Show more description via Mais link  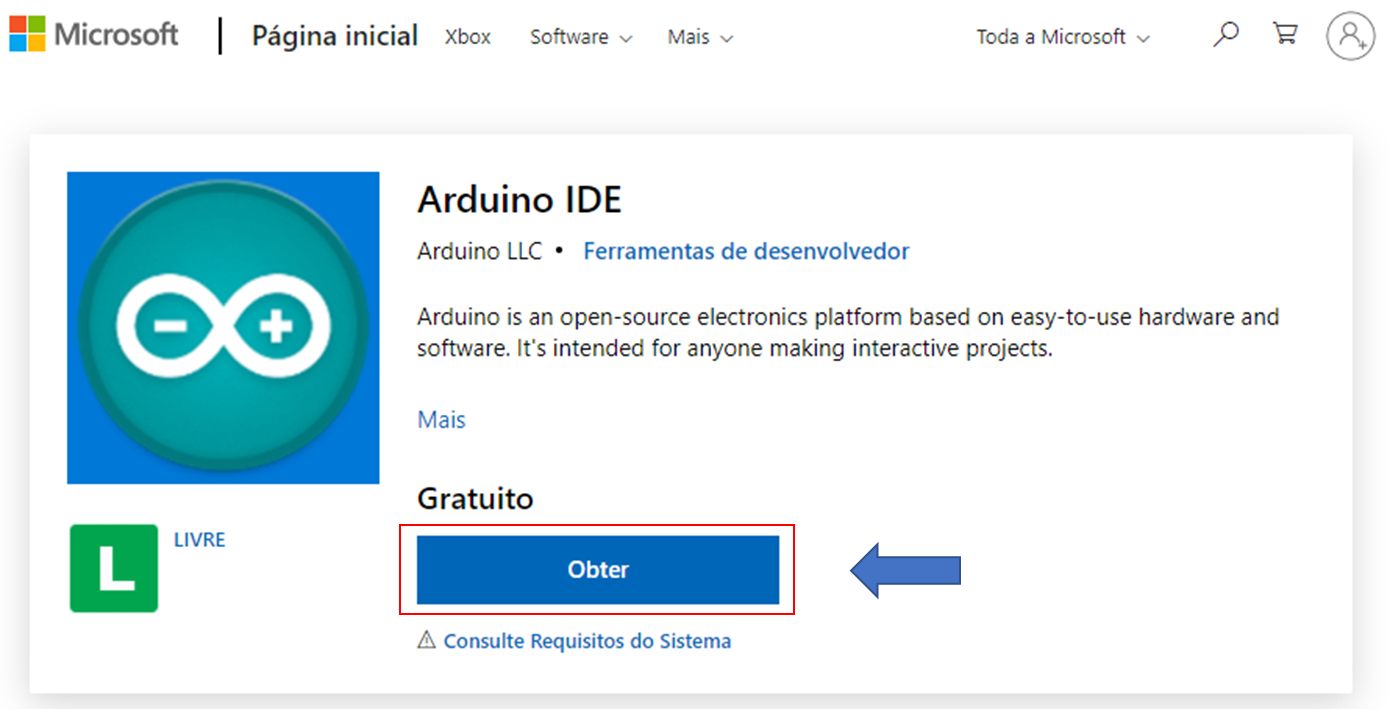pyautogui.click(x=442, y=419)
